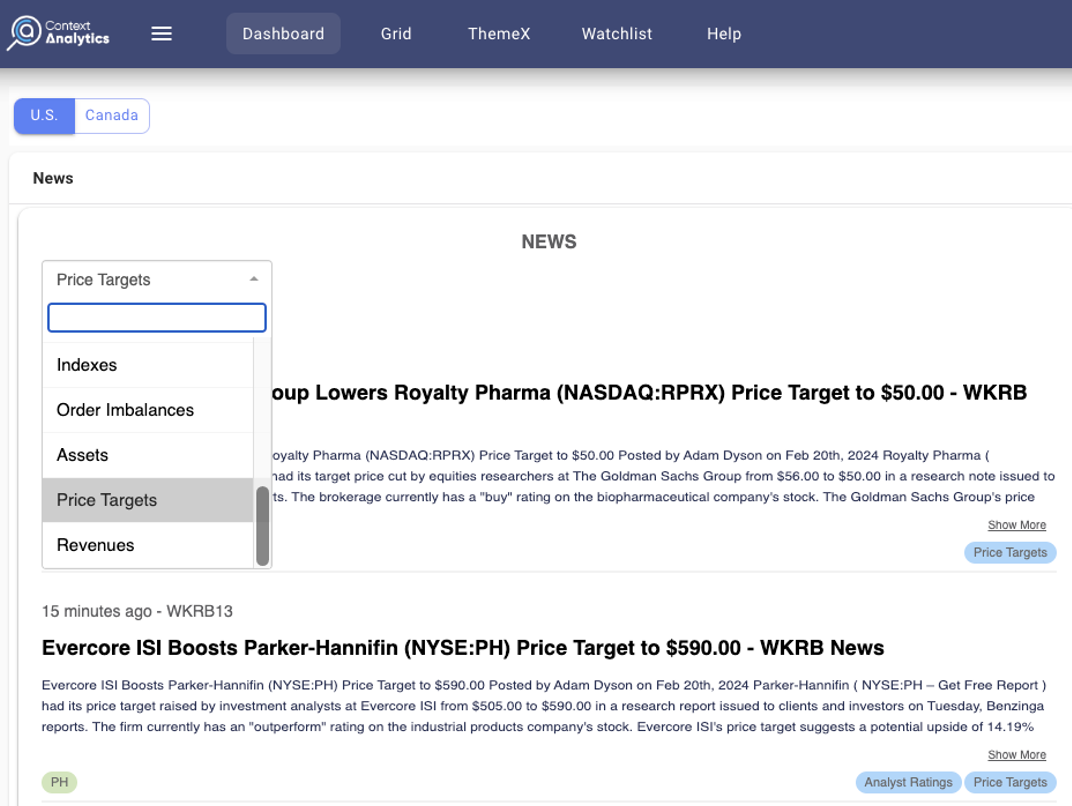Choose Indexes from the dropdown list
The image size is (1072, 806).
point(87,365)
